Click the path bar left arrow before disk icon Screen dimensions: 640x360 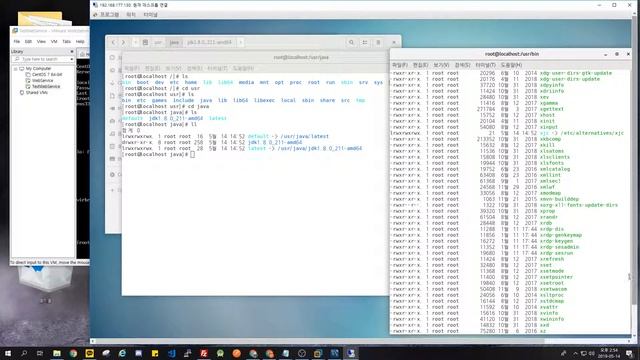(x=136, y=42)
